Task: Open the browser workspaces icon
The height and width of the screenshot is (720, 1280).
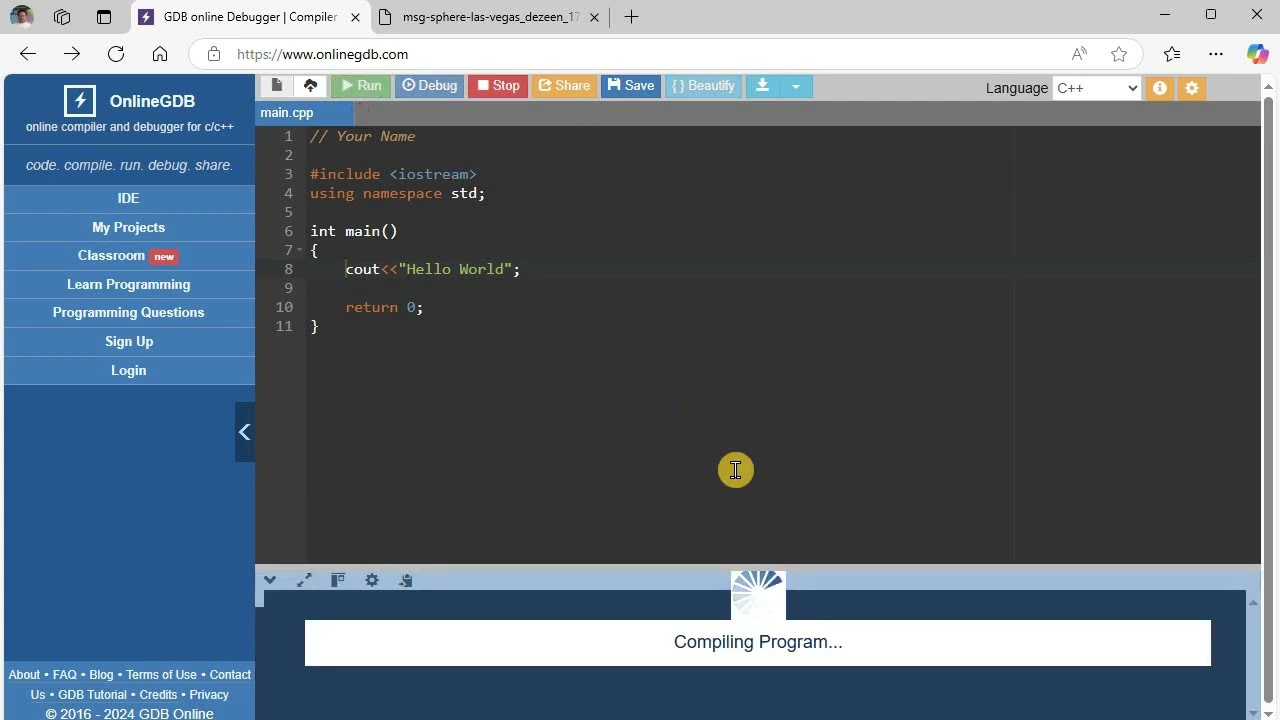Action: coord(62,17)
